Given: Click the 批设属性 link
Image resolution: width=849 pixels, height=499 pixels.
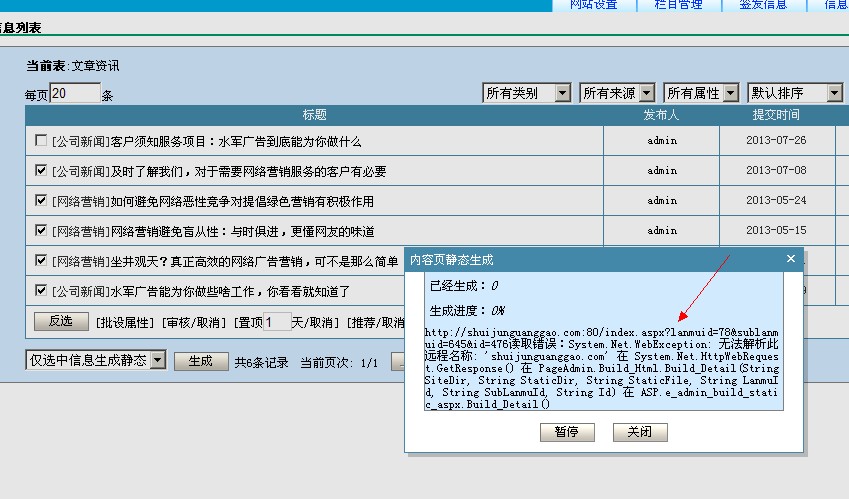Looking at the screenshot, I should 124,323.
